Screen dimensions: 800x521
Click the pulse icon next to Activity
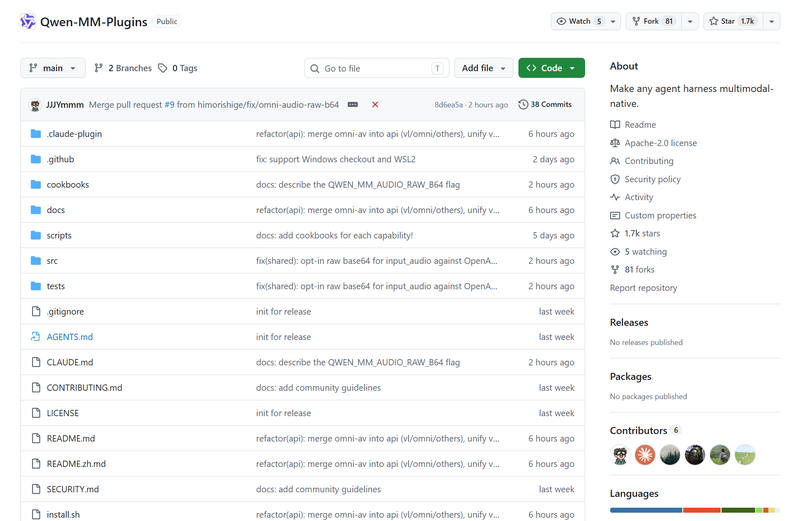[x=615, y=197]
